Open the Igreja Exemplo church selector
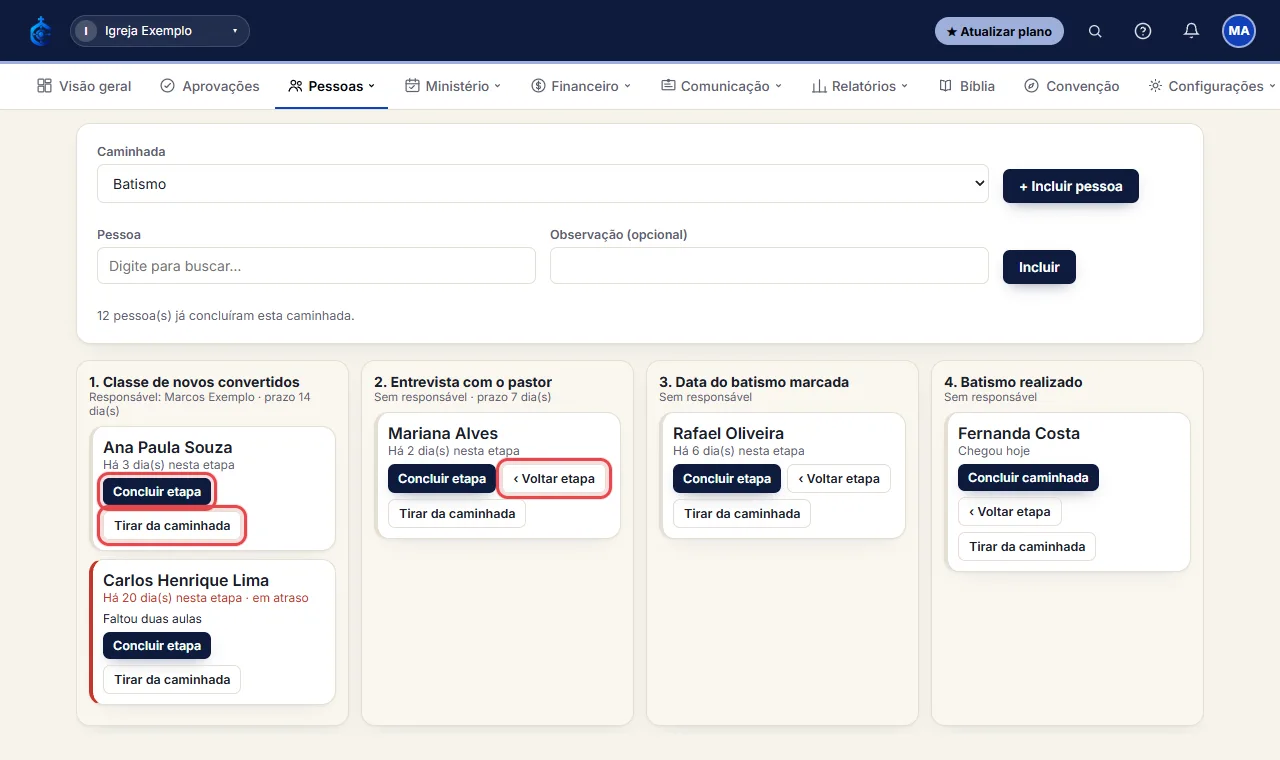1280x760 pixels. click(x=160, y=31)
